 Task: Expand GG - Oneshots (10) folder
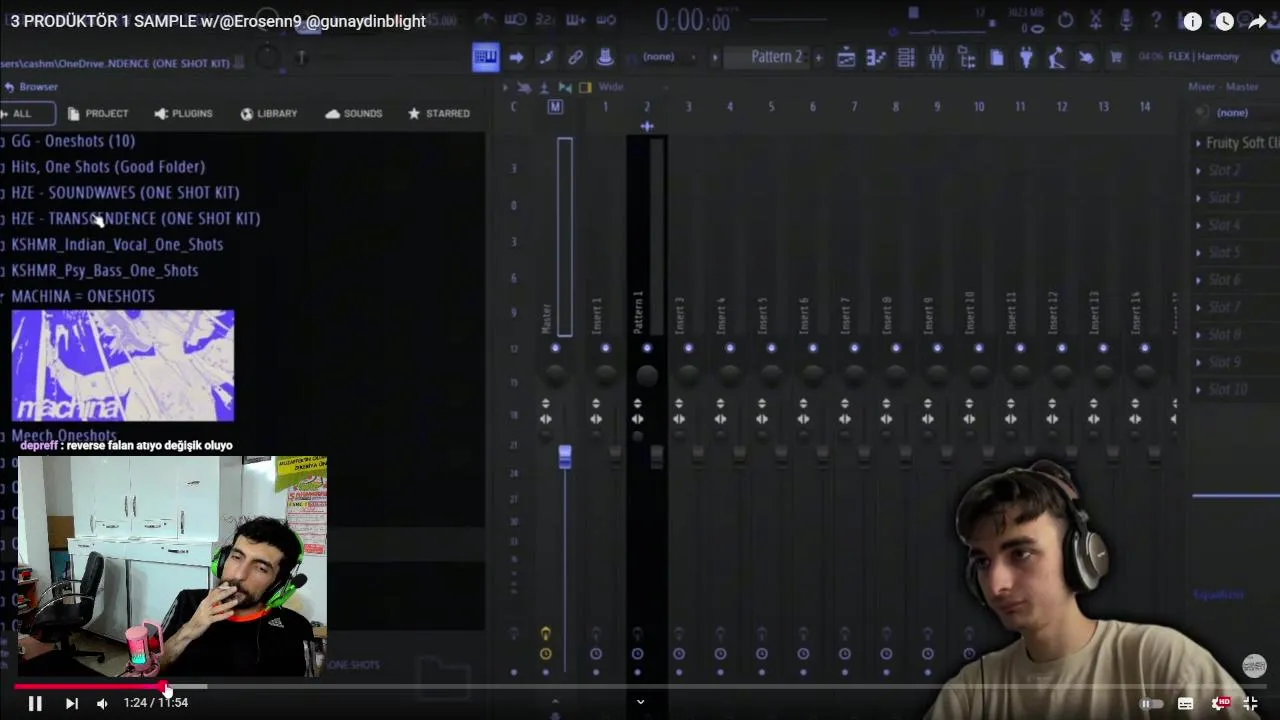[x=73, y=141]
